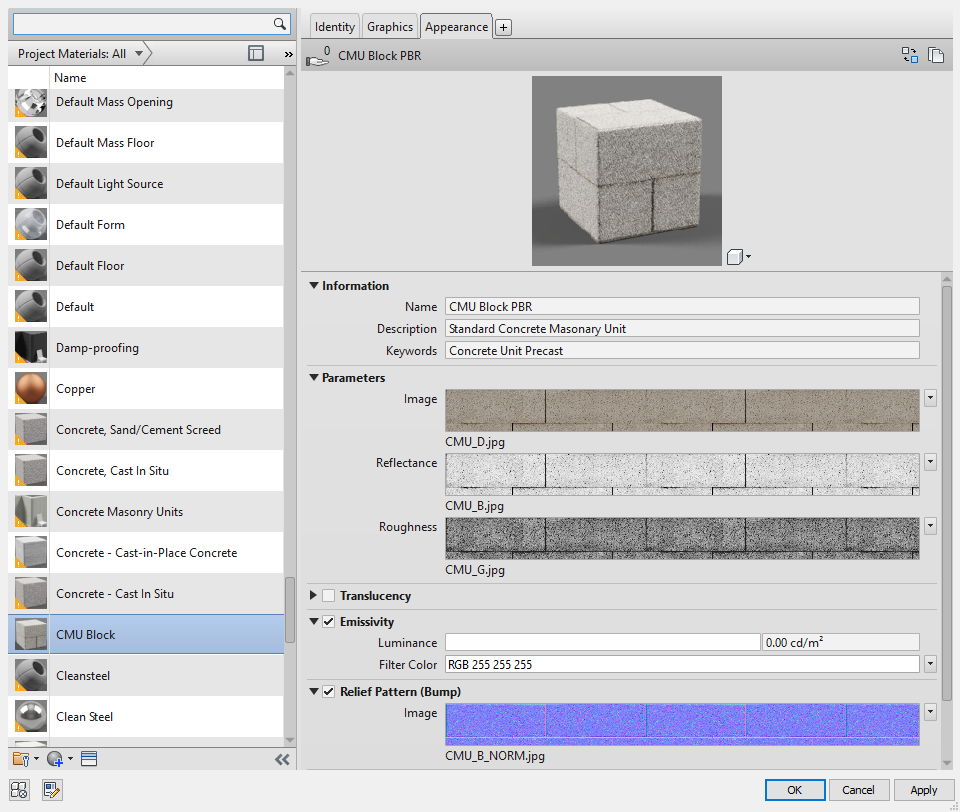Switch to the Graphics tab
Viewport: 960px width, 812px height.
coord(389,26)
